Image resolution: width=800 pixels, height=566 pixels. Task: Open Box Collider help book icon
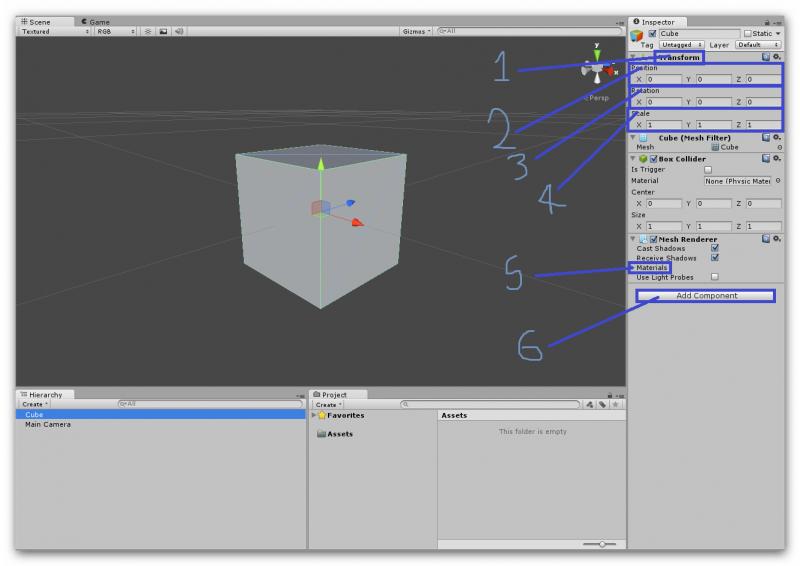[766, 159]
